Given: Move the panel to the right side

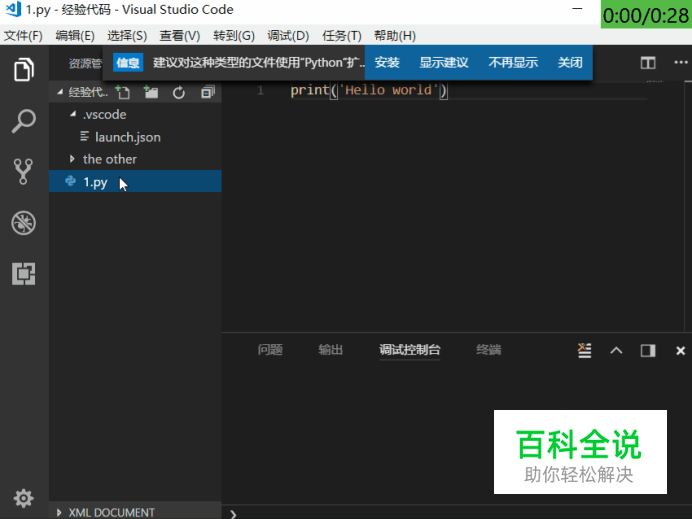Looking at the screenshot, I should [x=648, y=350].
